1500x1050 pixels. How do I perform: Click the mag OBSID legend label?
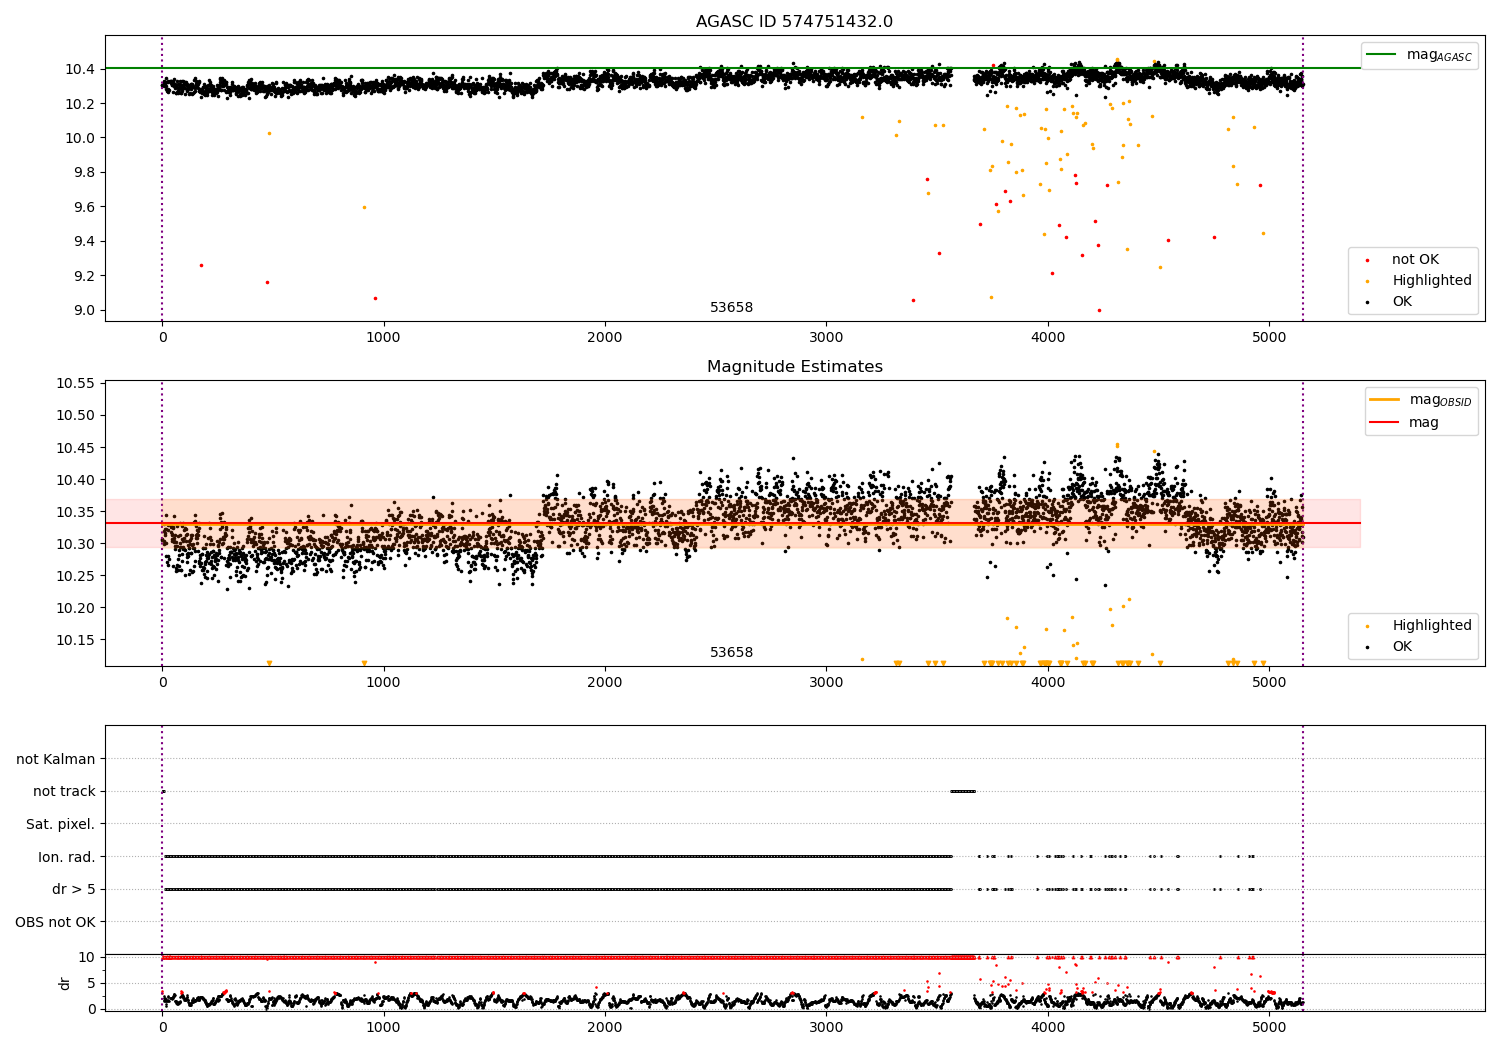tap(1440, 400)
